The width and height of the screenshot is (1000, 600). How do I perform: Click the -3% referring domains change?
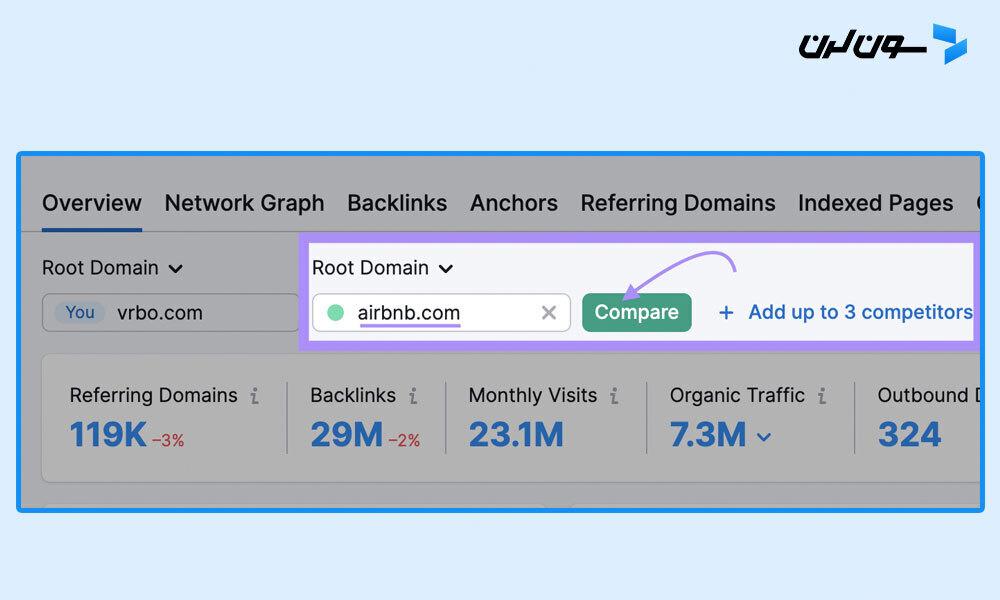(168, 440)
